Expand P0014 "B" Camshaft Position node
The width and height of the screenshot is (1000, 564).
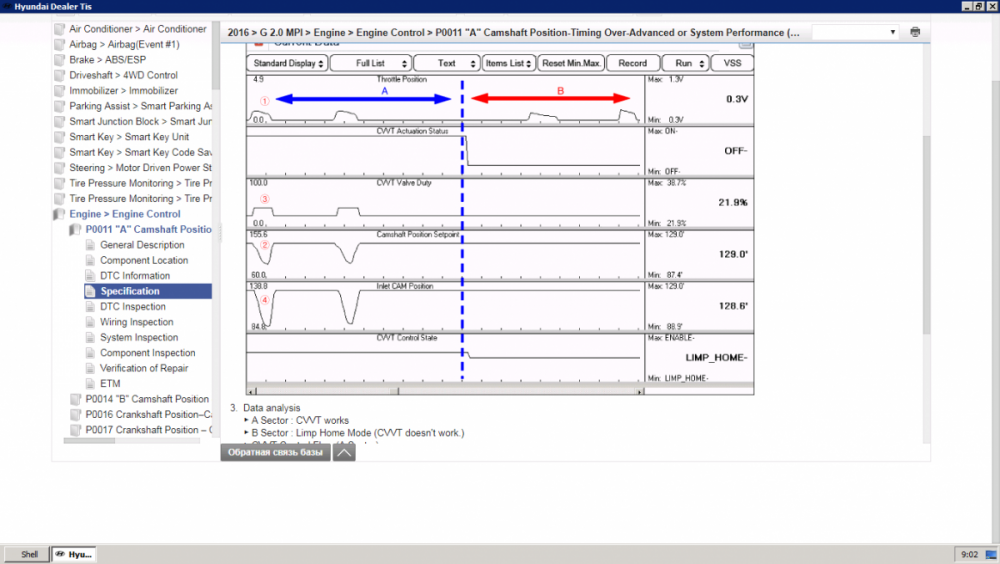point(75,399)
